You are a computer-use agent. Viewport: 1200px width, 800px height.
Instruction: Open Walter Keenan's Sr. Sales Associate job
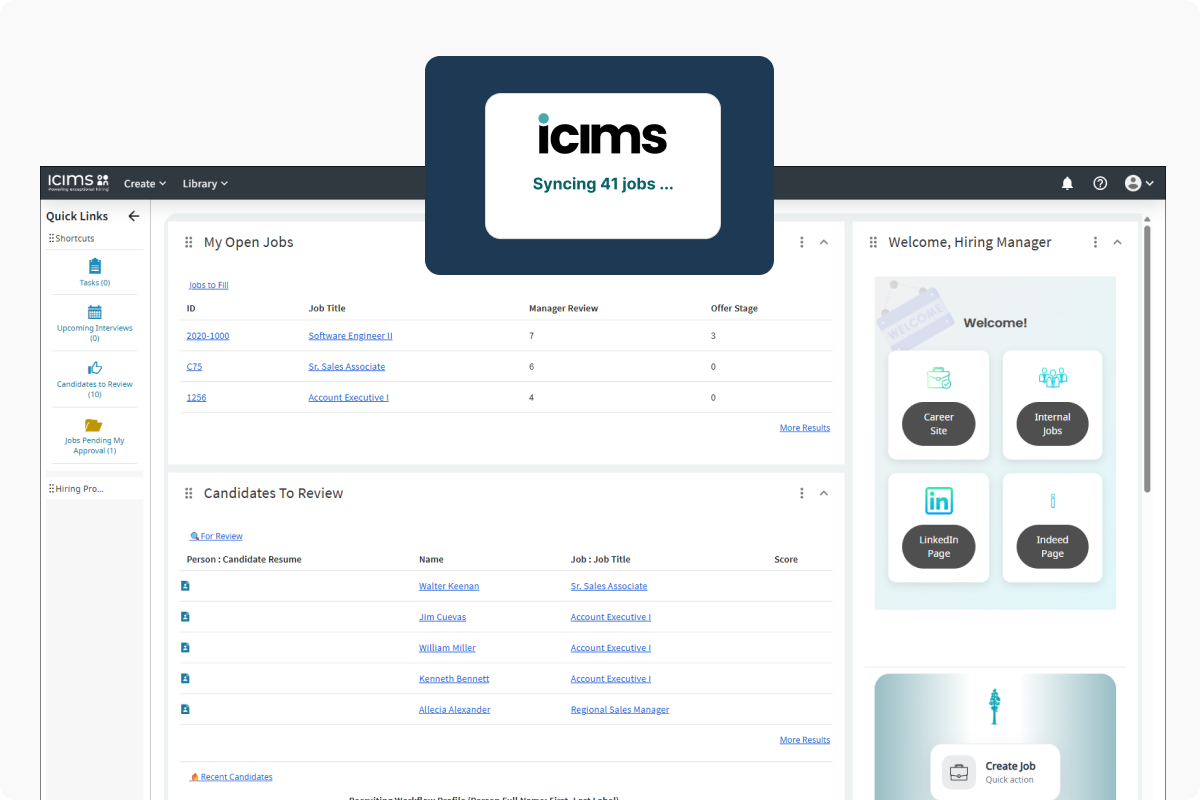609,586
